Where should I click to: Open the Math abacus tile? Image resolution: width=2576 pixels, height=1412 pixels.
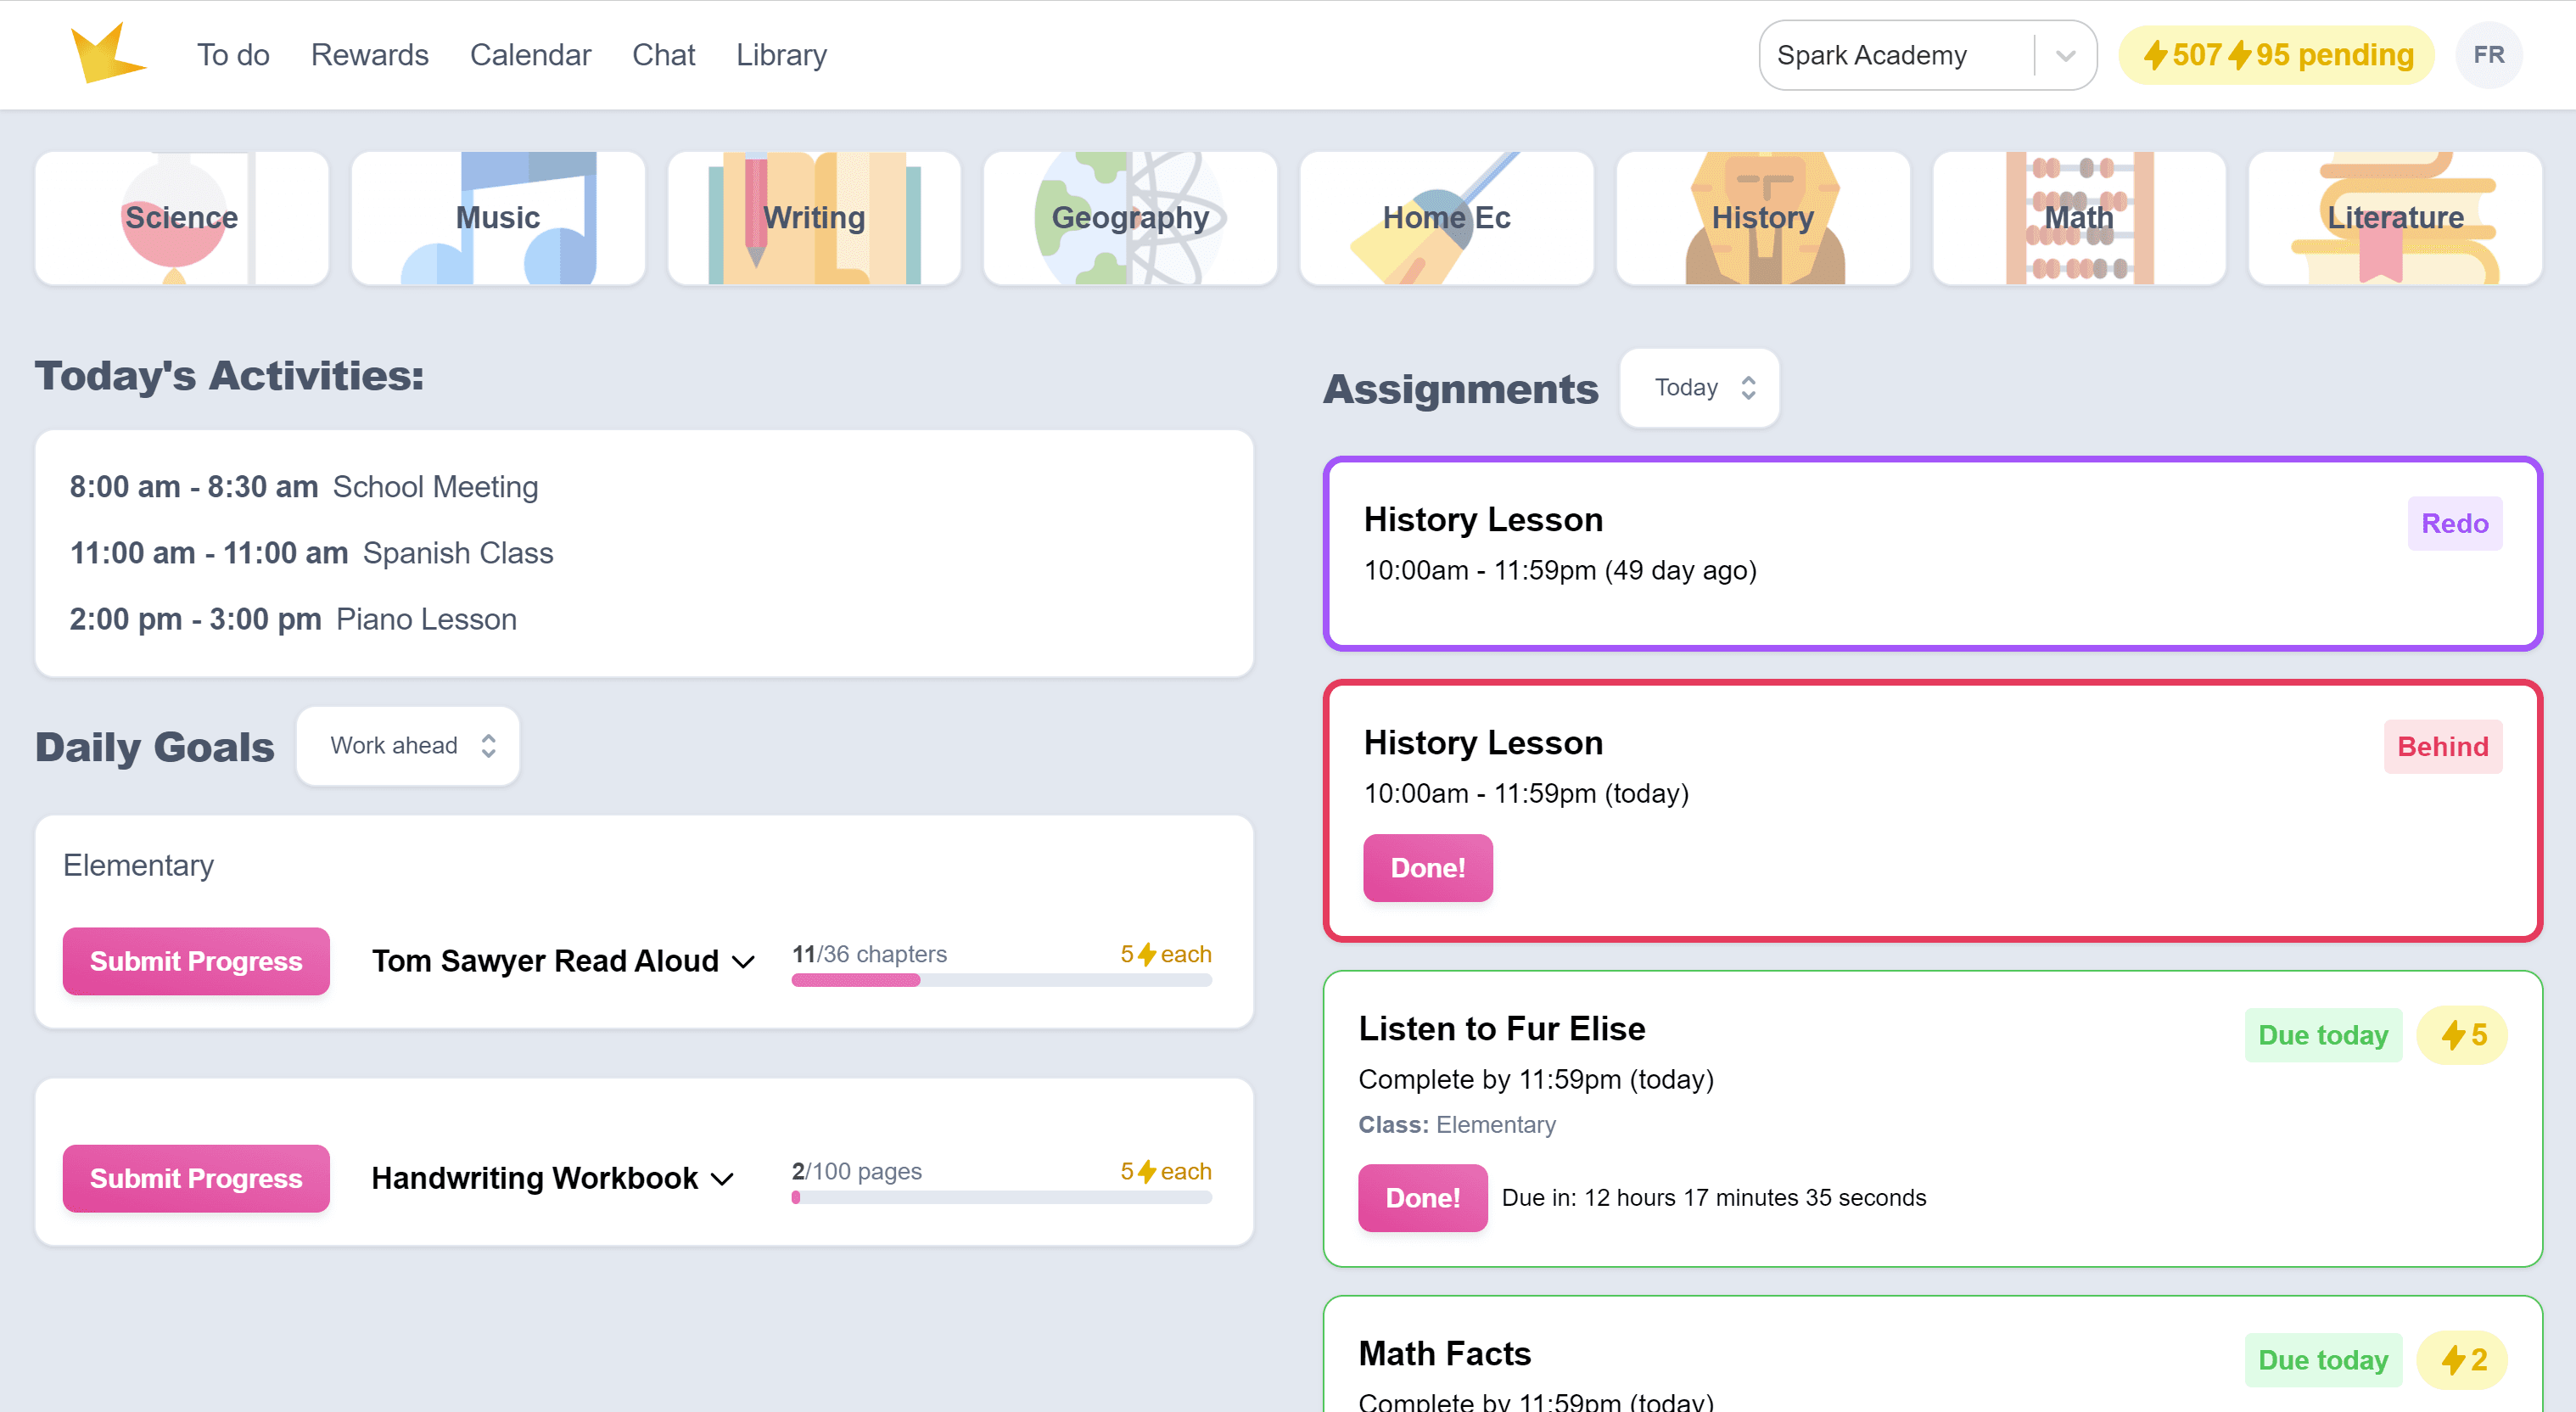[x=2078, y=217]
